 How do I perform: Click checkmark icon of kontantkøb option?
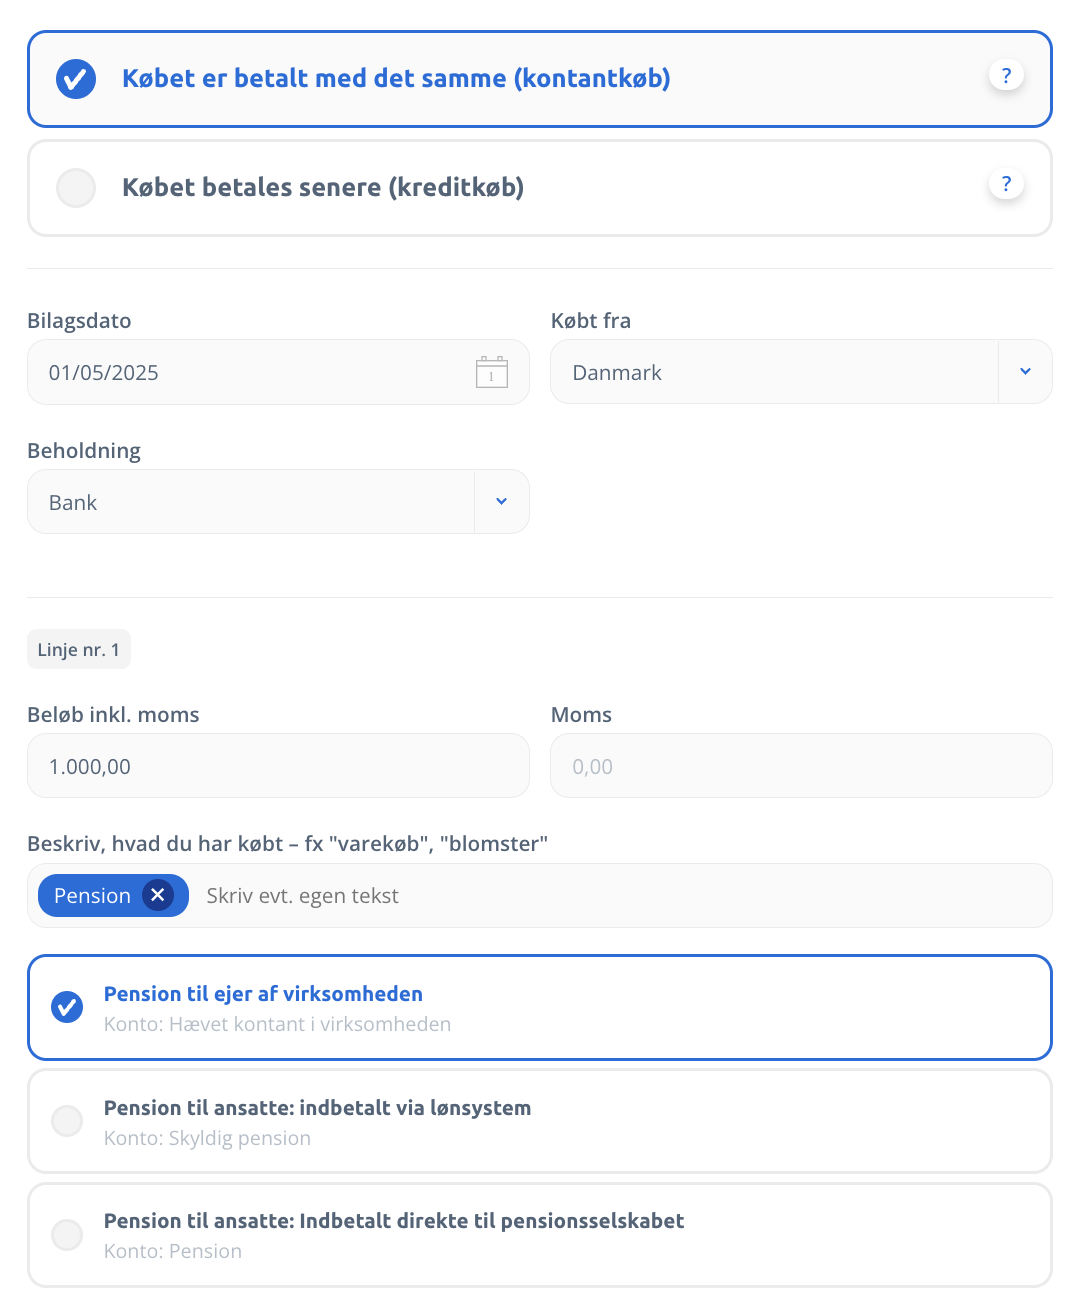coord(76,79)
